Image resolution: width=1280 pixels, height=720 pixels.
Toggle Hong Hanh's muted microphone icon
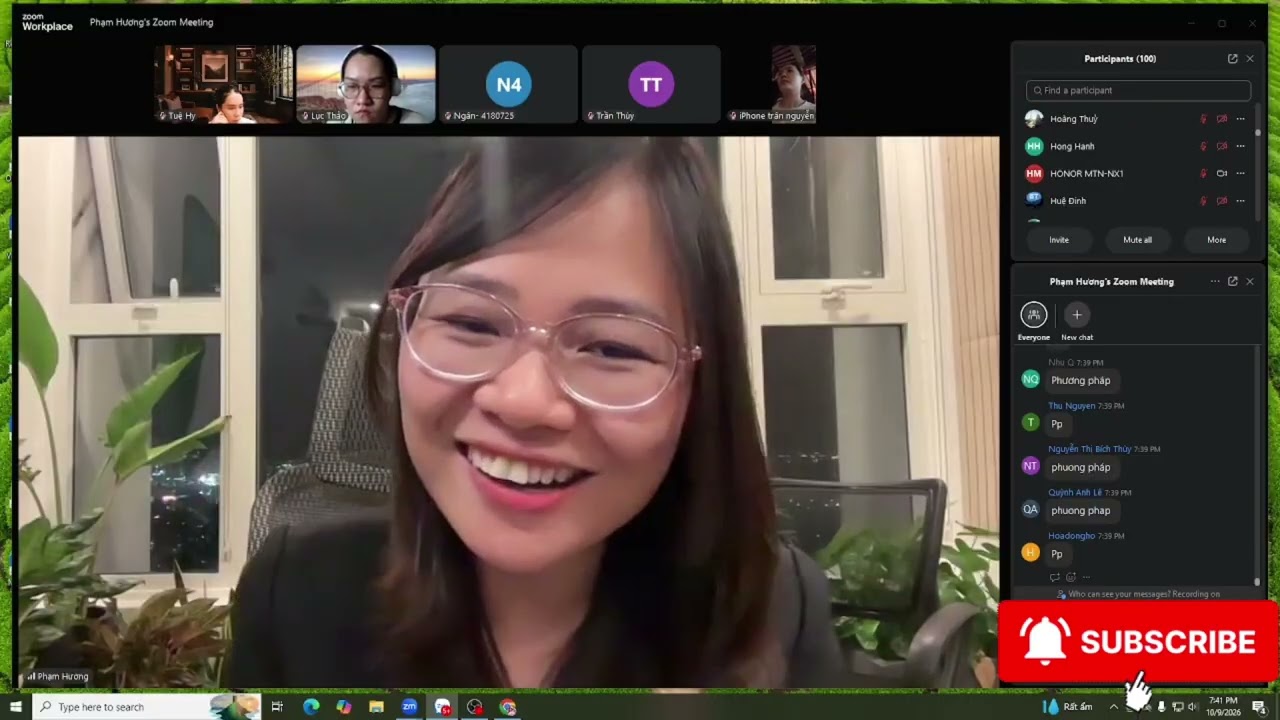[x=1204, y=146]
